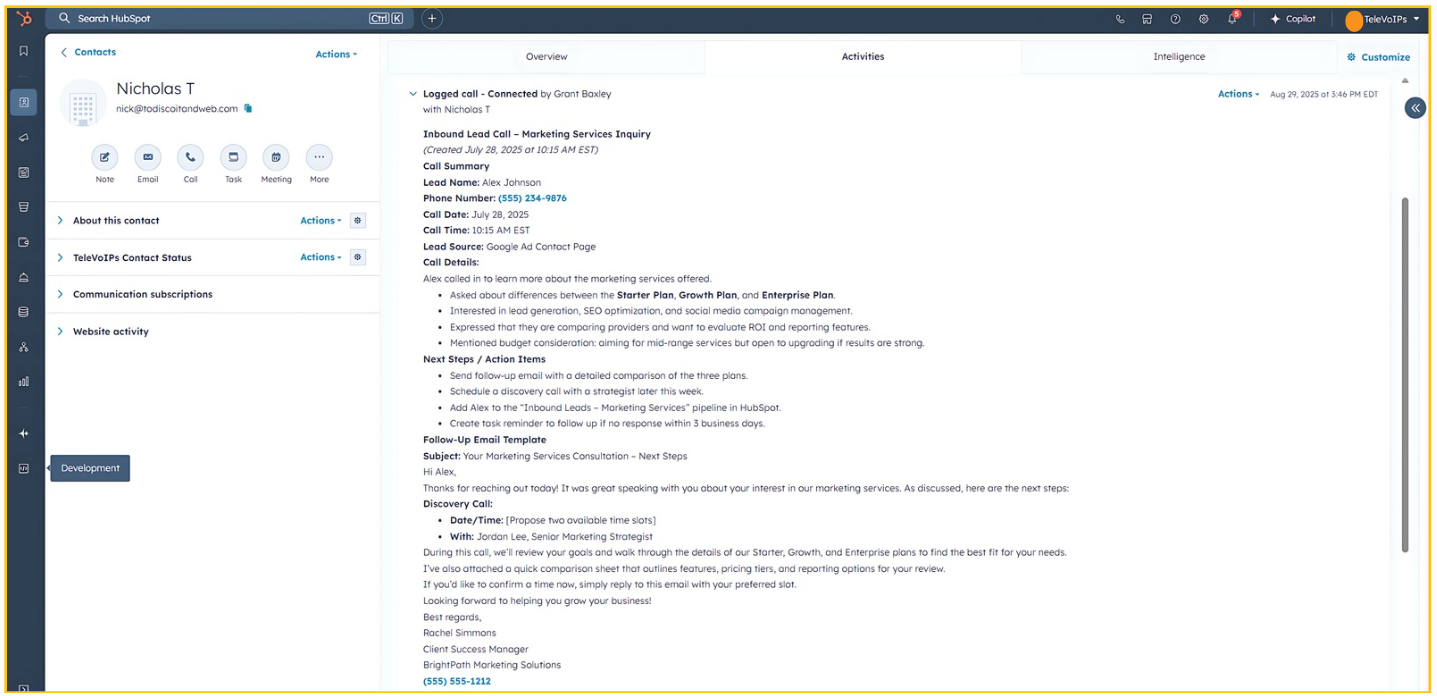The image size is (1437, 696).
Task: Expand the About this contact section
Action: click(60, 220)
